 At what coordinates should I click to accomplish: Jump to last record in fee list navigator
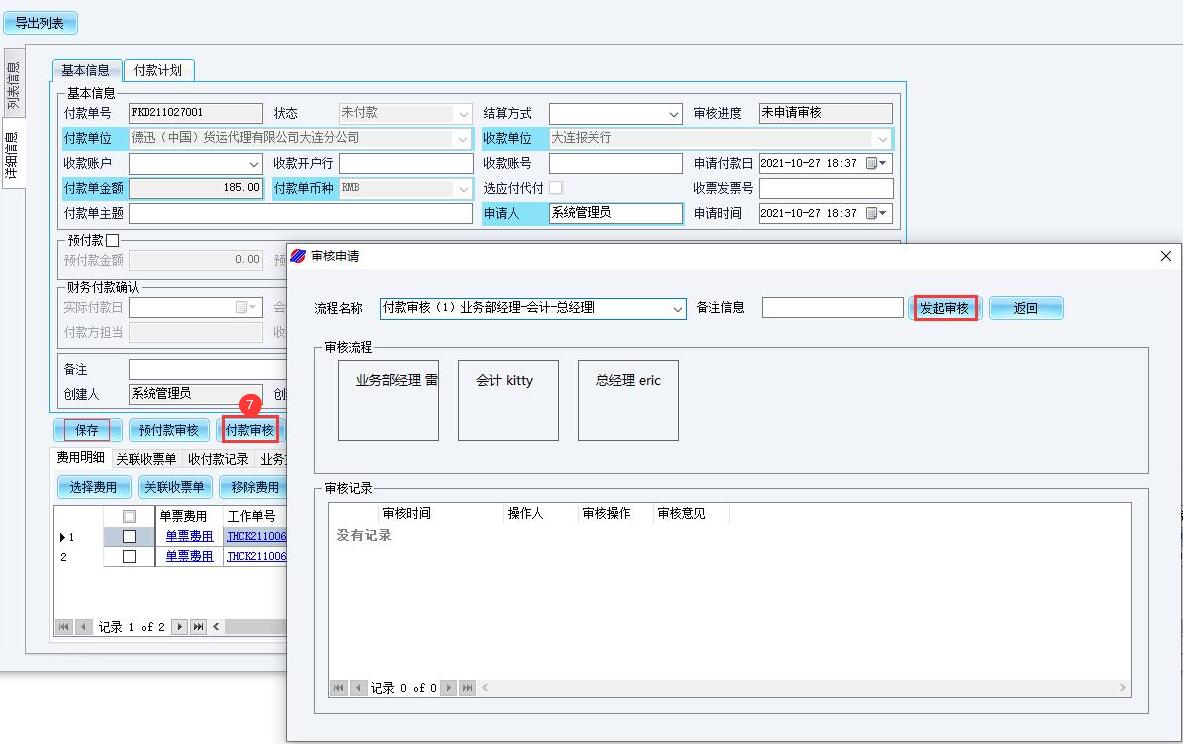pos(198,627)
